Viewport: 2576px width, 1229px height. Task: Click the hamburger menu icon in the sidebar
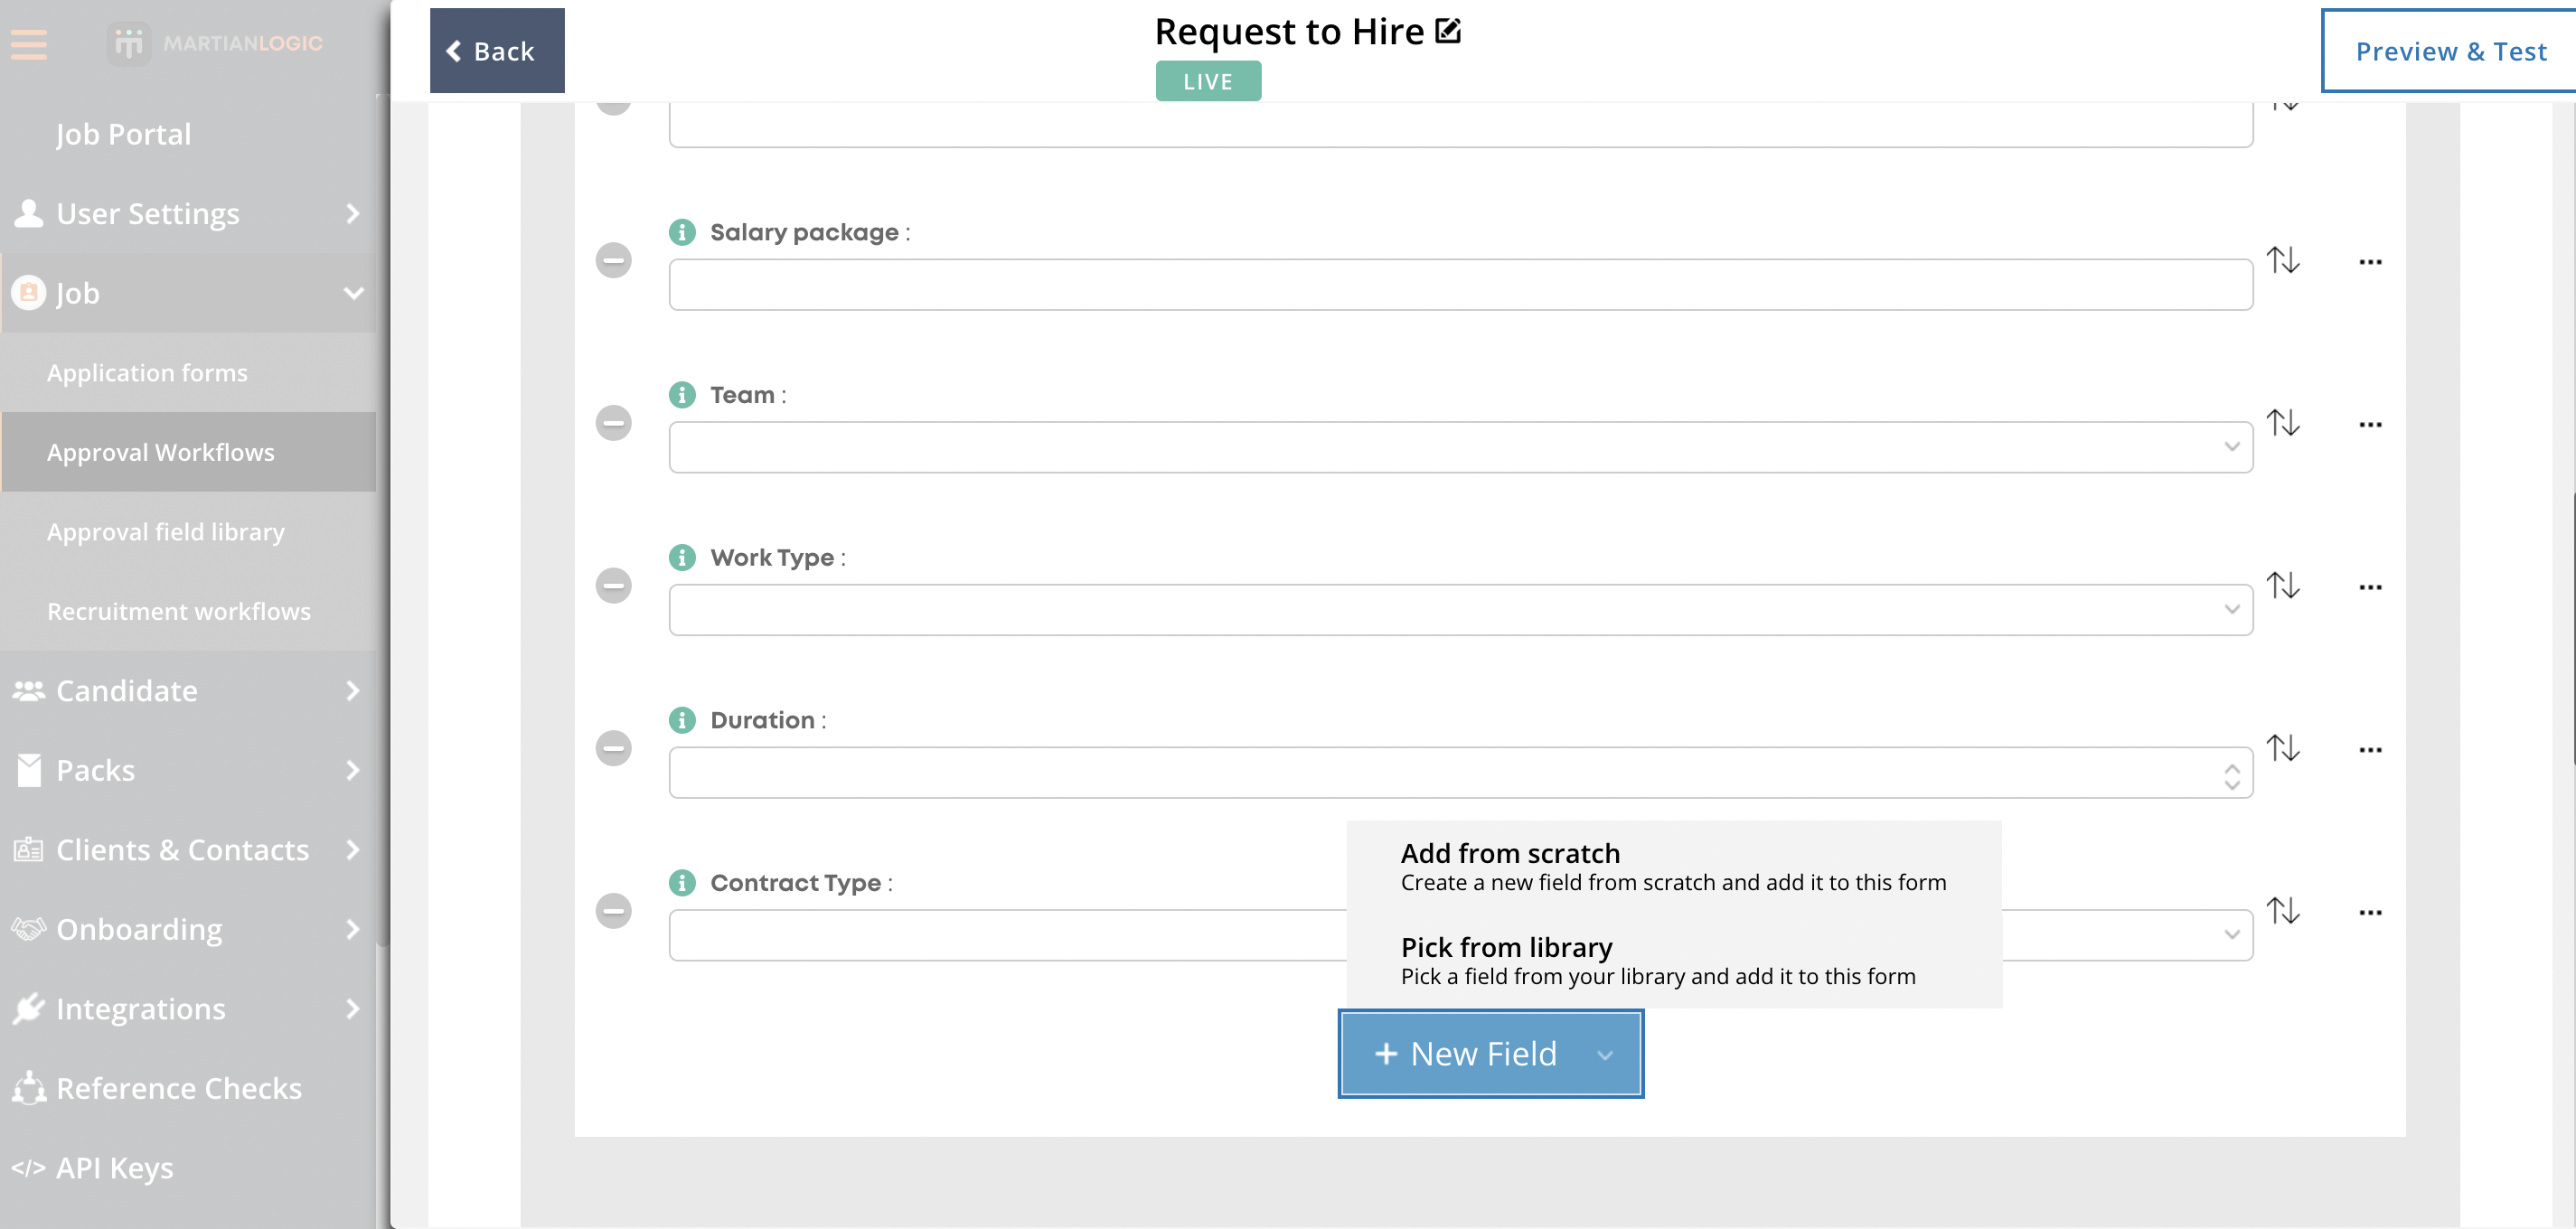coord(29,44)
